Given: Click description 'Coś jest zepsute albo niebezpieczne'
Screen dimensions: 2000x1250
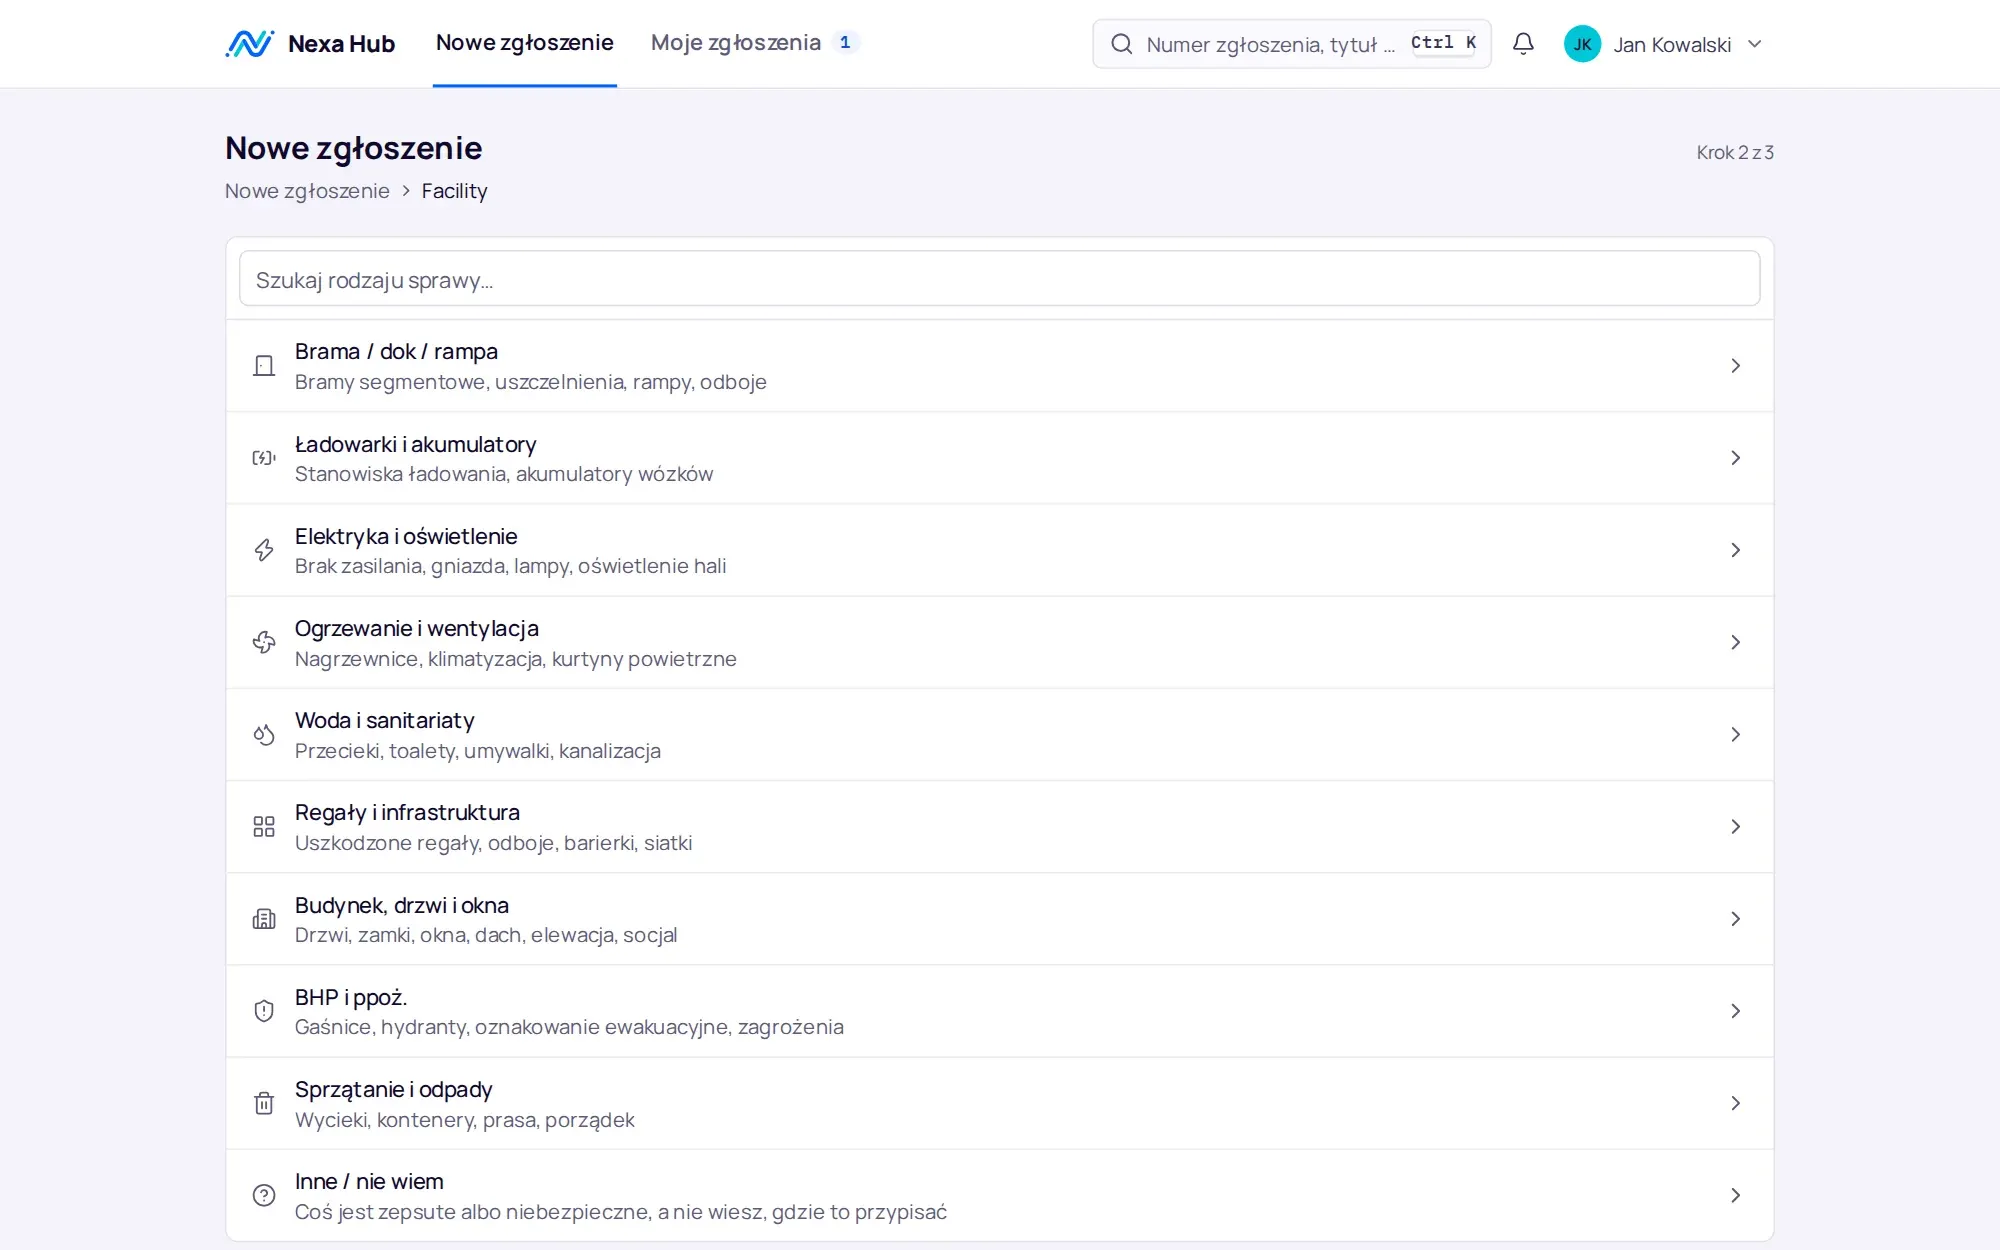Looking at the screenshot, I should (474, 1212).
